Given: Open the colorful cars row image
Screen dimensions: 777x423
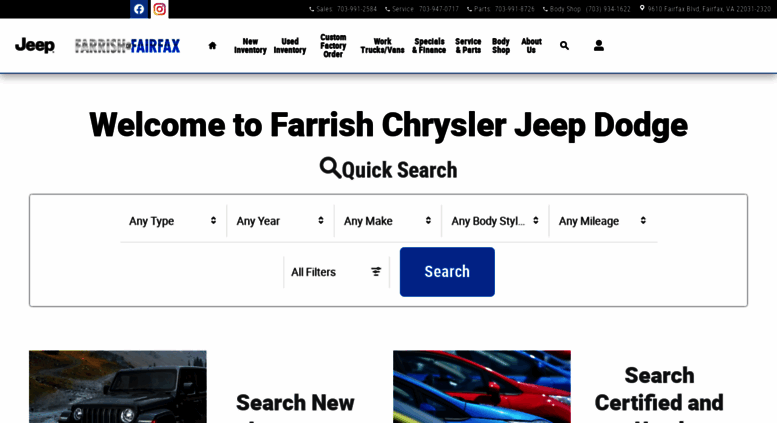Looking at the screenshot, I should [482, 387].
